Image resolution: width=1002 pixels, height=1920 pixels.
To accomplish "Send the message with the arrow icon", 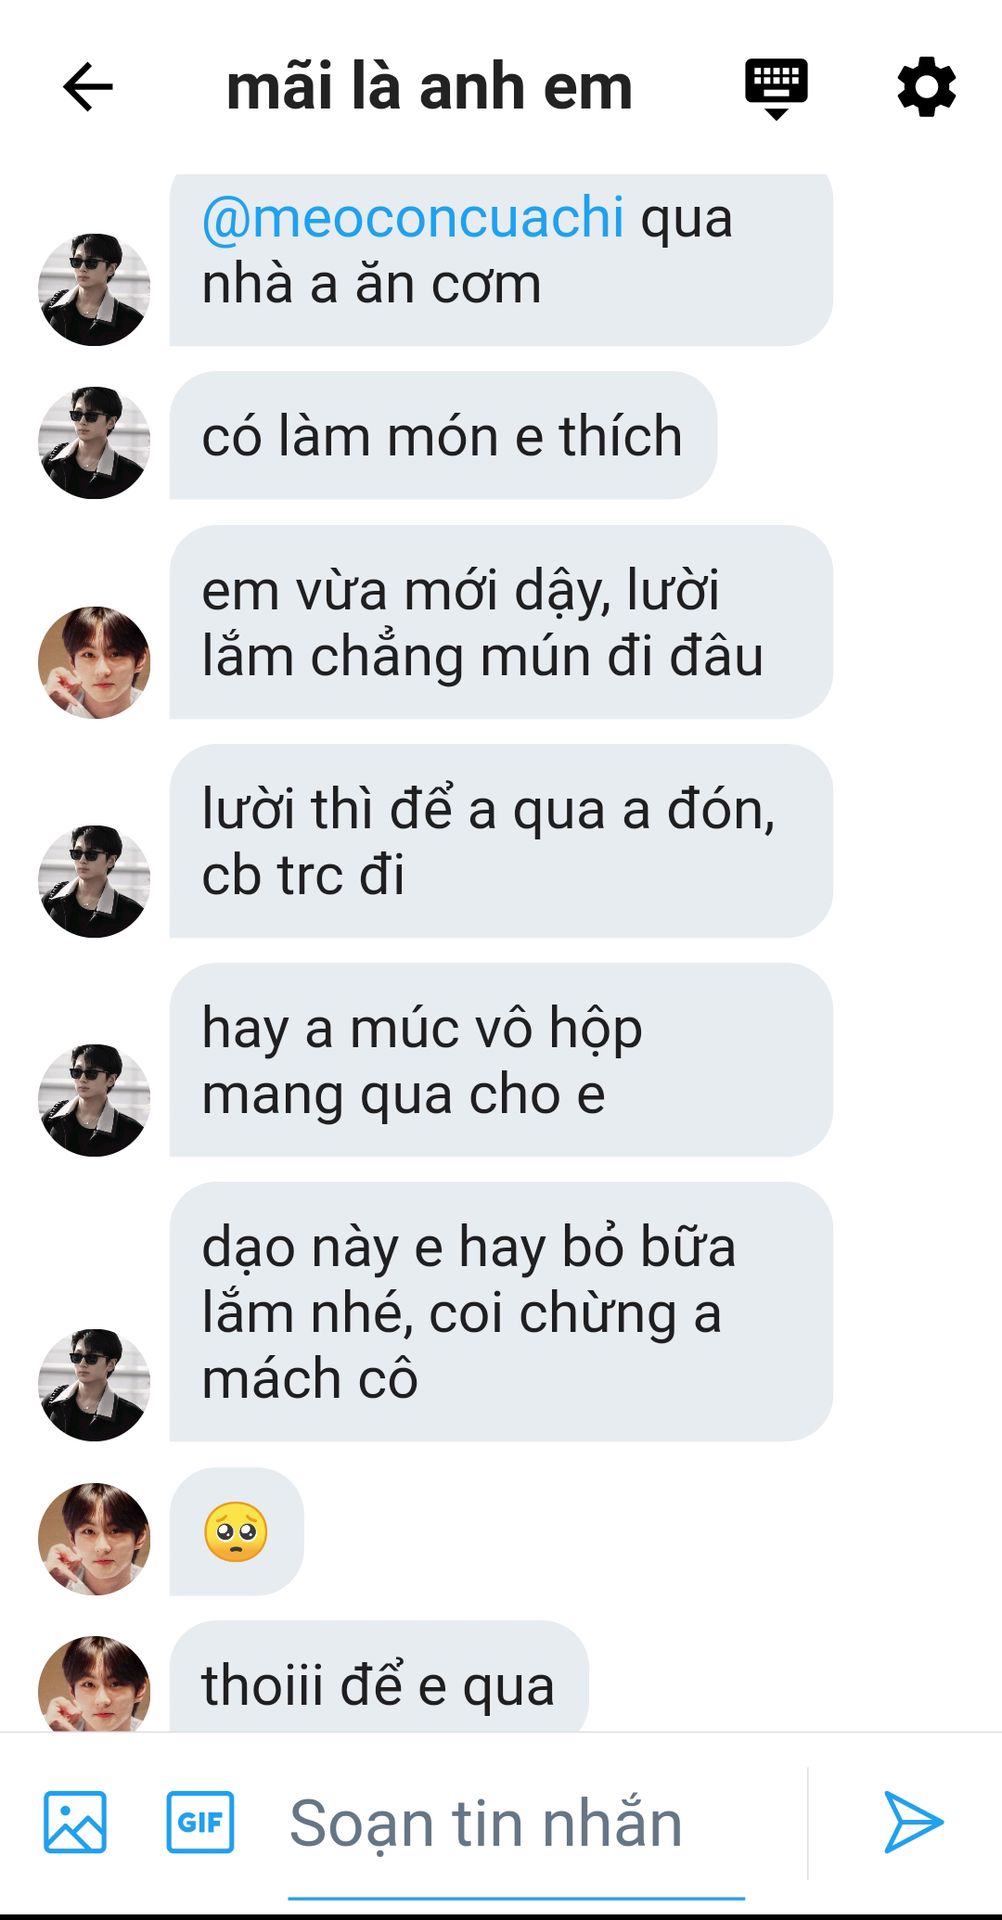I will tap(913, 1822).
